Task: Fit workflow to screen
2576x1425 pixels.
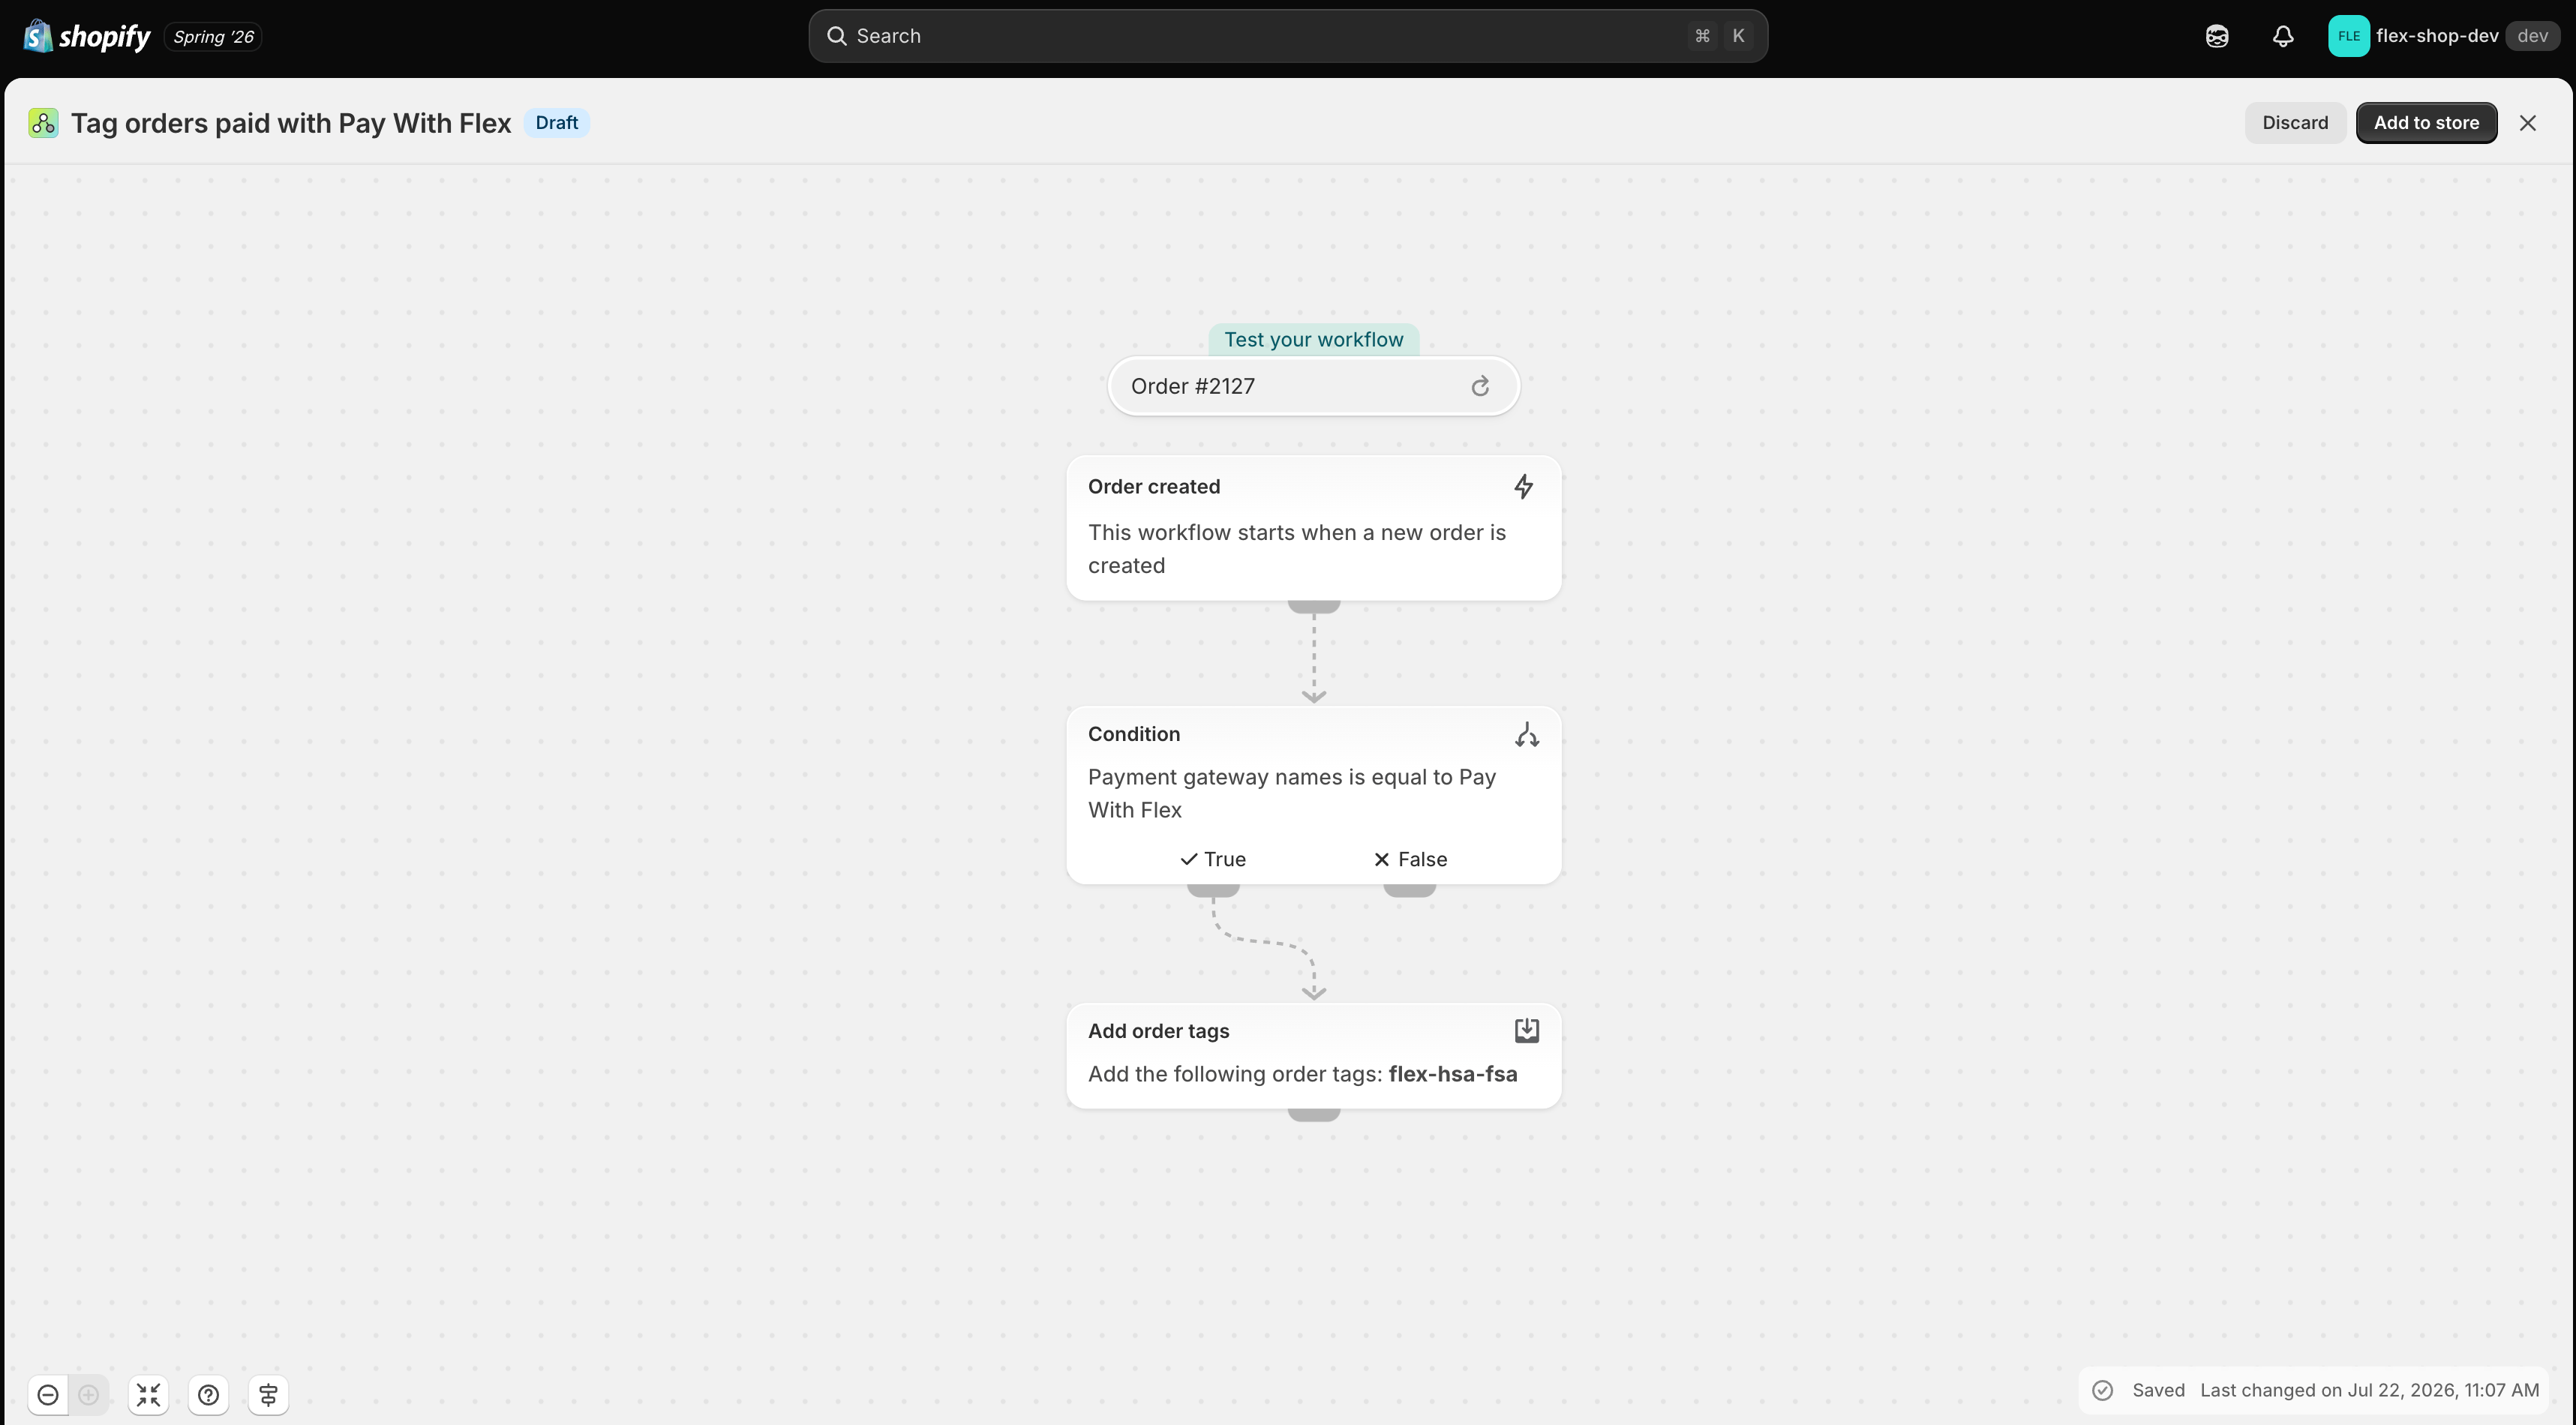Action: pos(148,1394)
